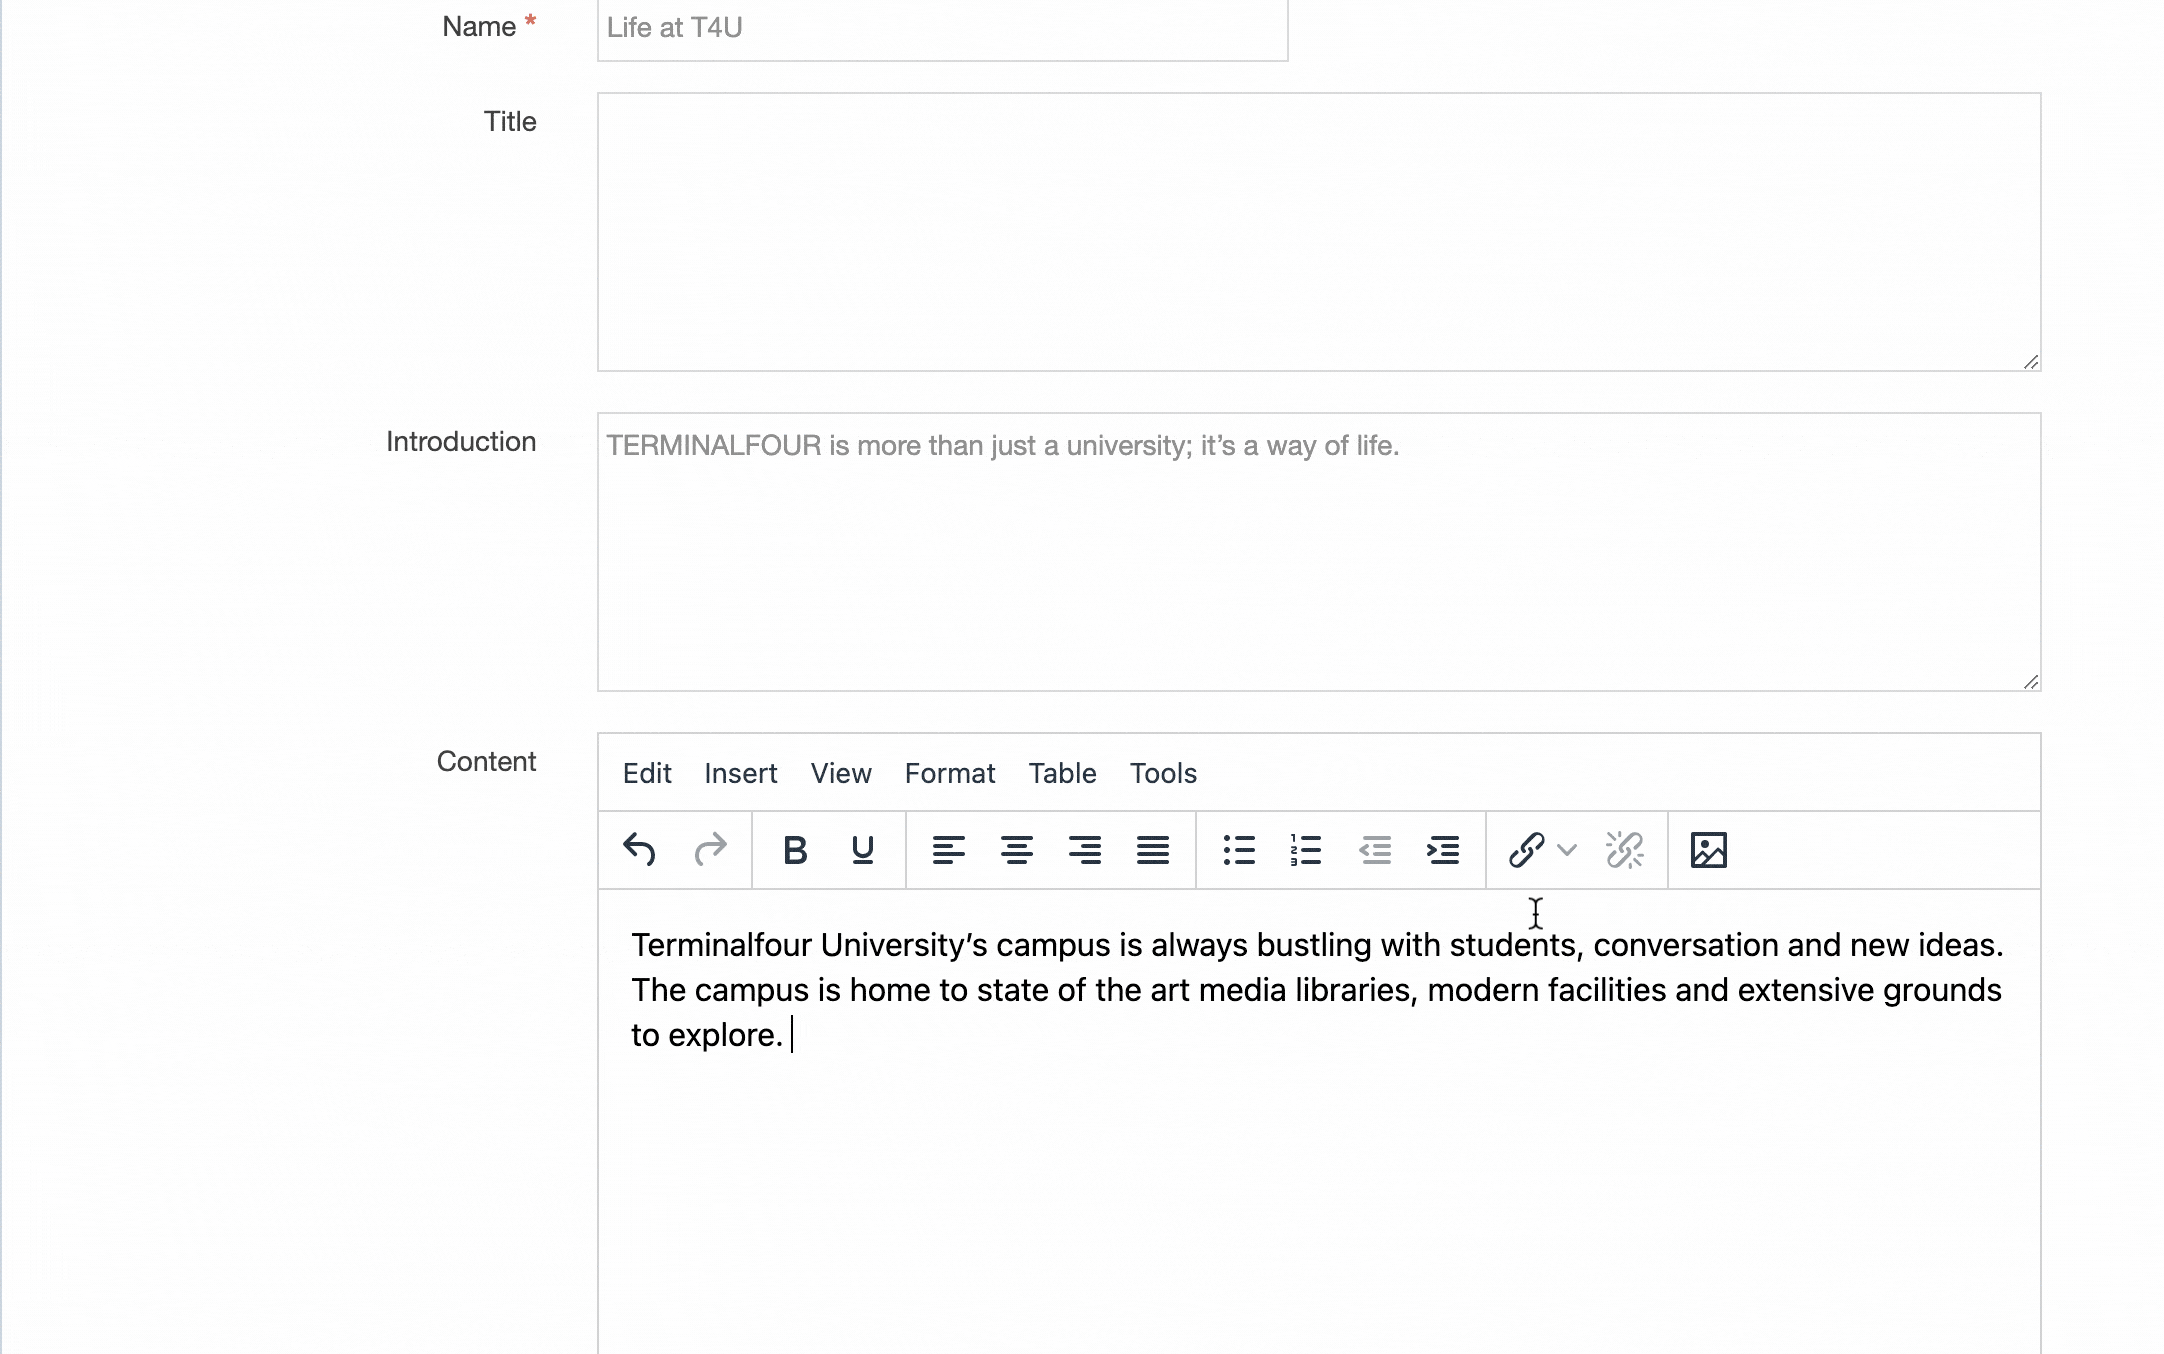Click the Redo icon
The height and width of the screenshot is (1354, 2164).
711,850
